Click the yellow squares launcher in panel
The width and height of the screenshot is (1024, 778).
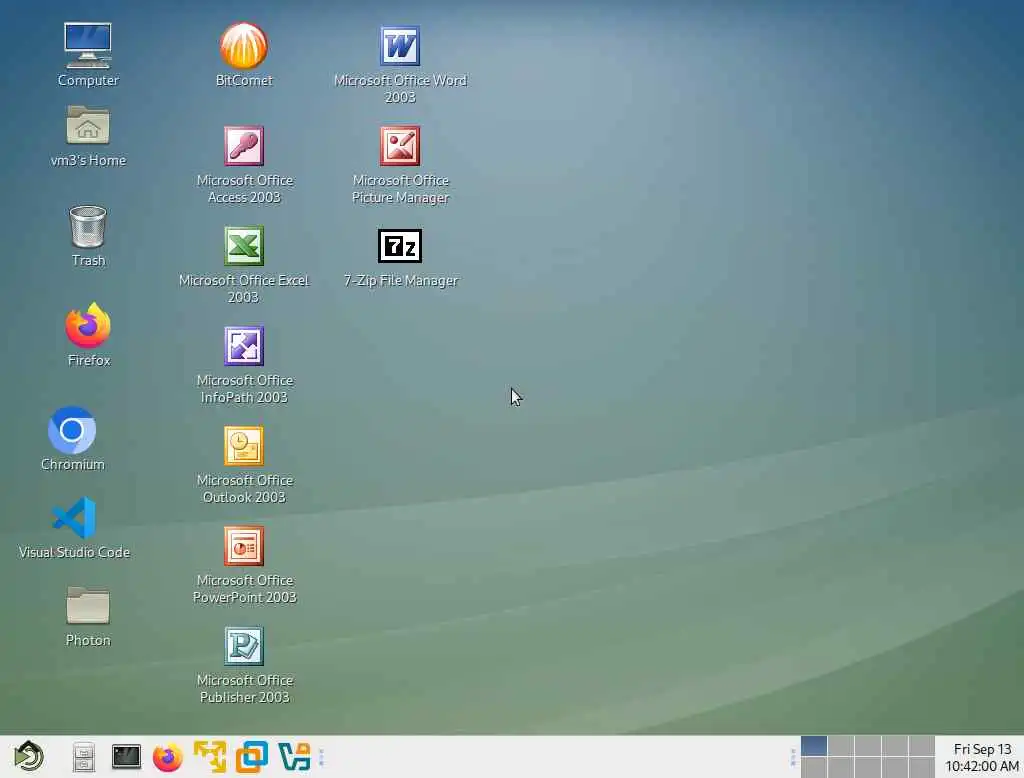pos(210,757)
